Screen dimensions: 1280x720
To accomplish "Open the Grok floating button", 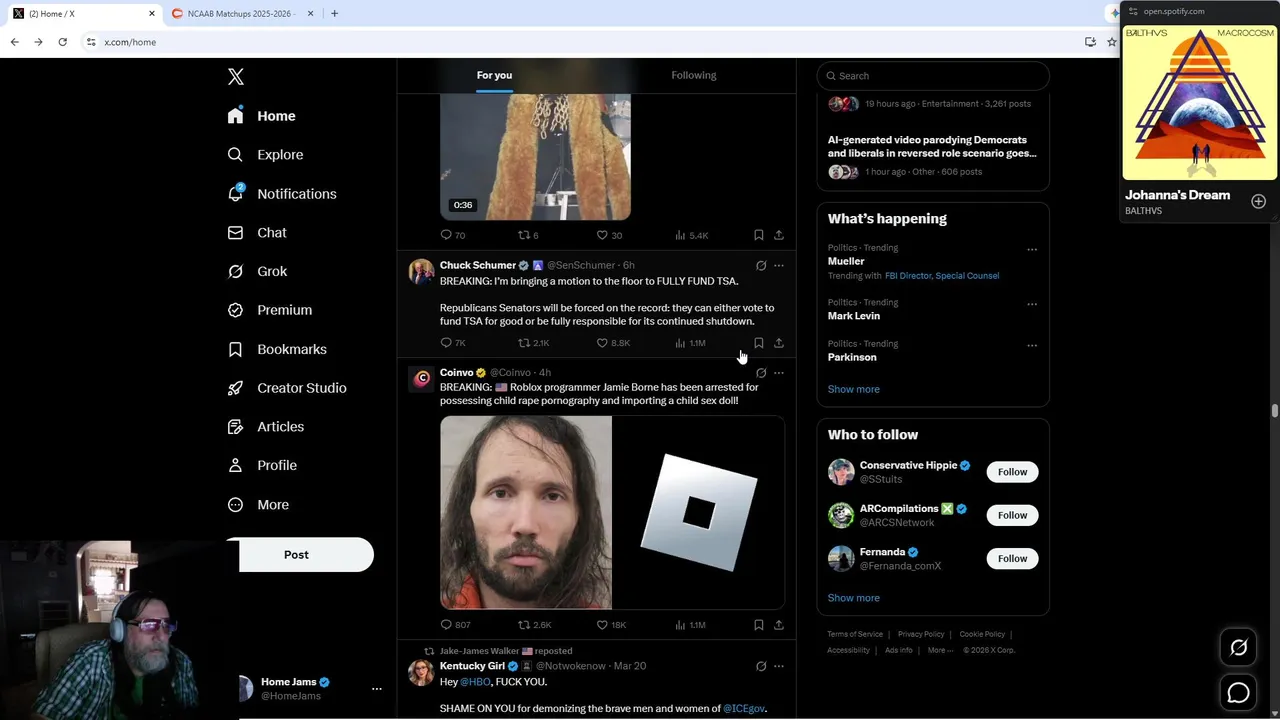I will click(x=1238, y=648).
